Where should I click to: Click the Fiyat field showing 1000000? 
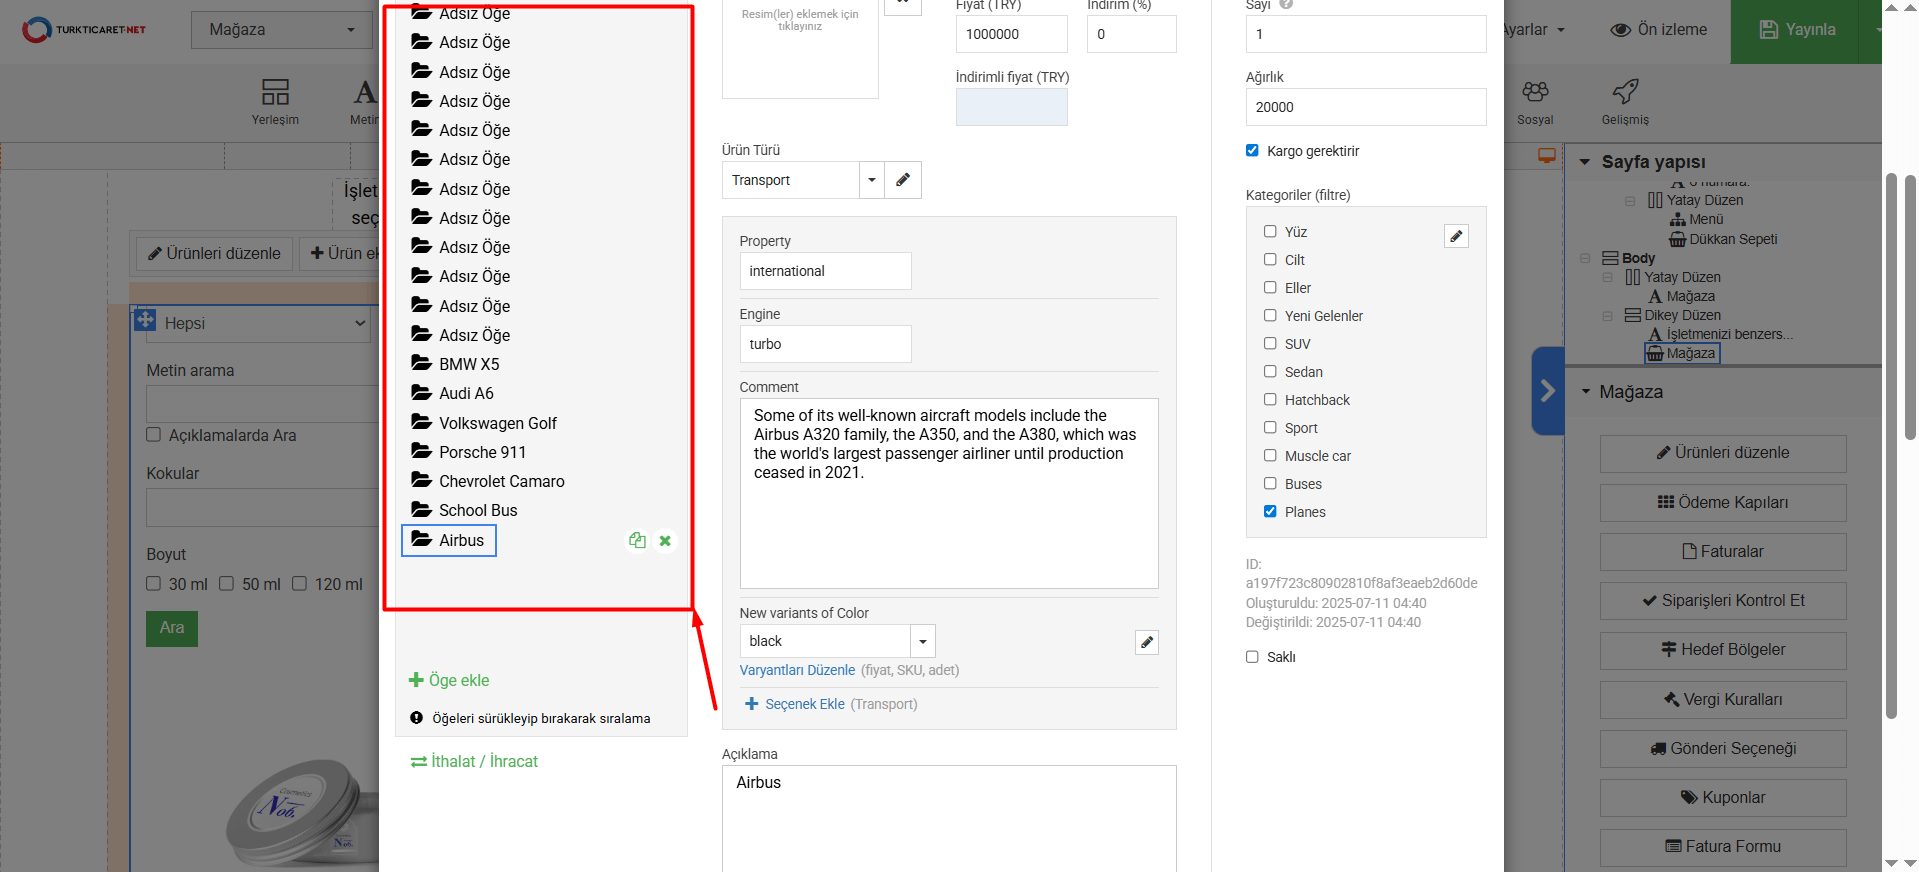pyautogui.click(x=1011, y=34)
